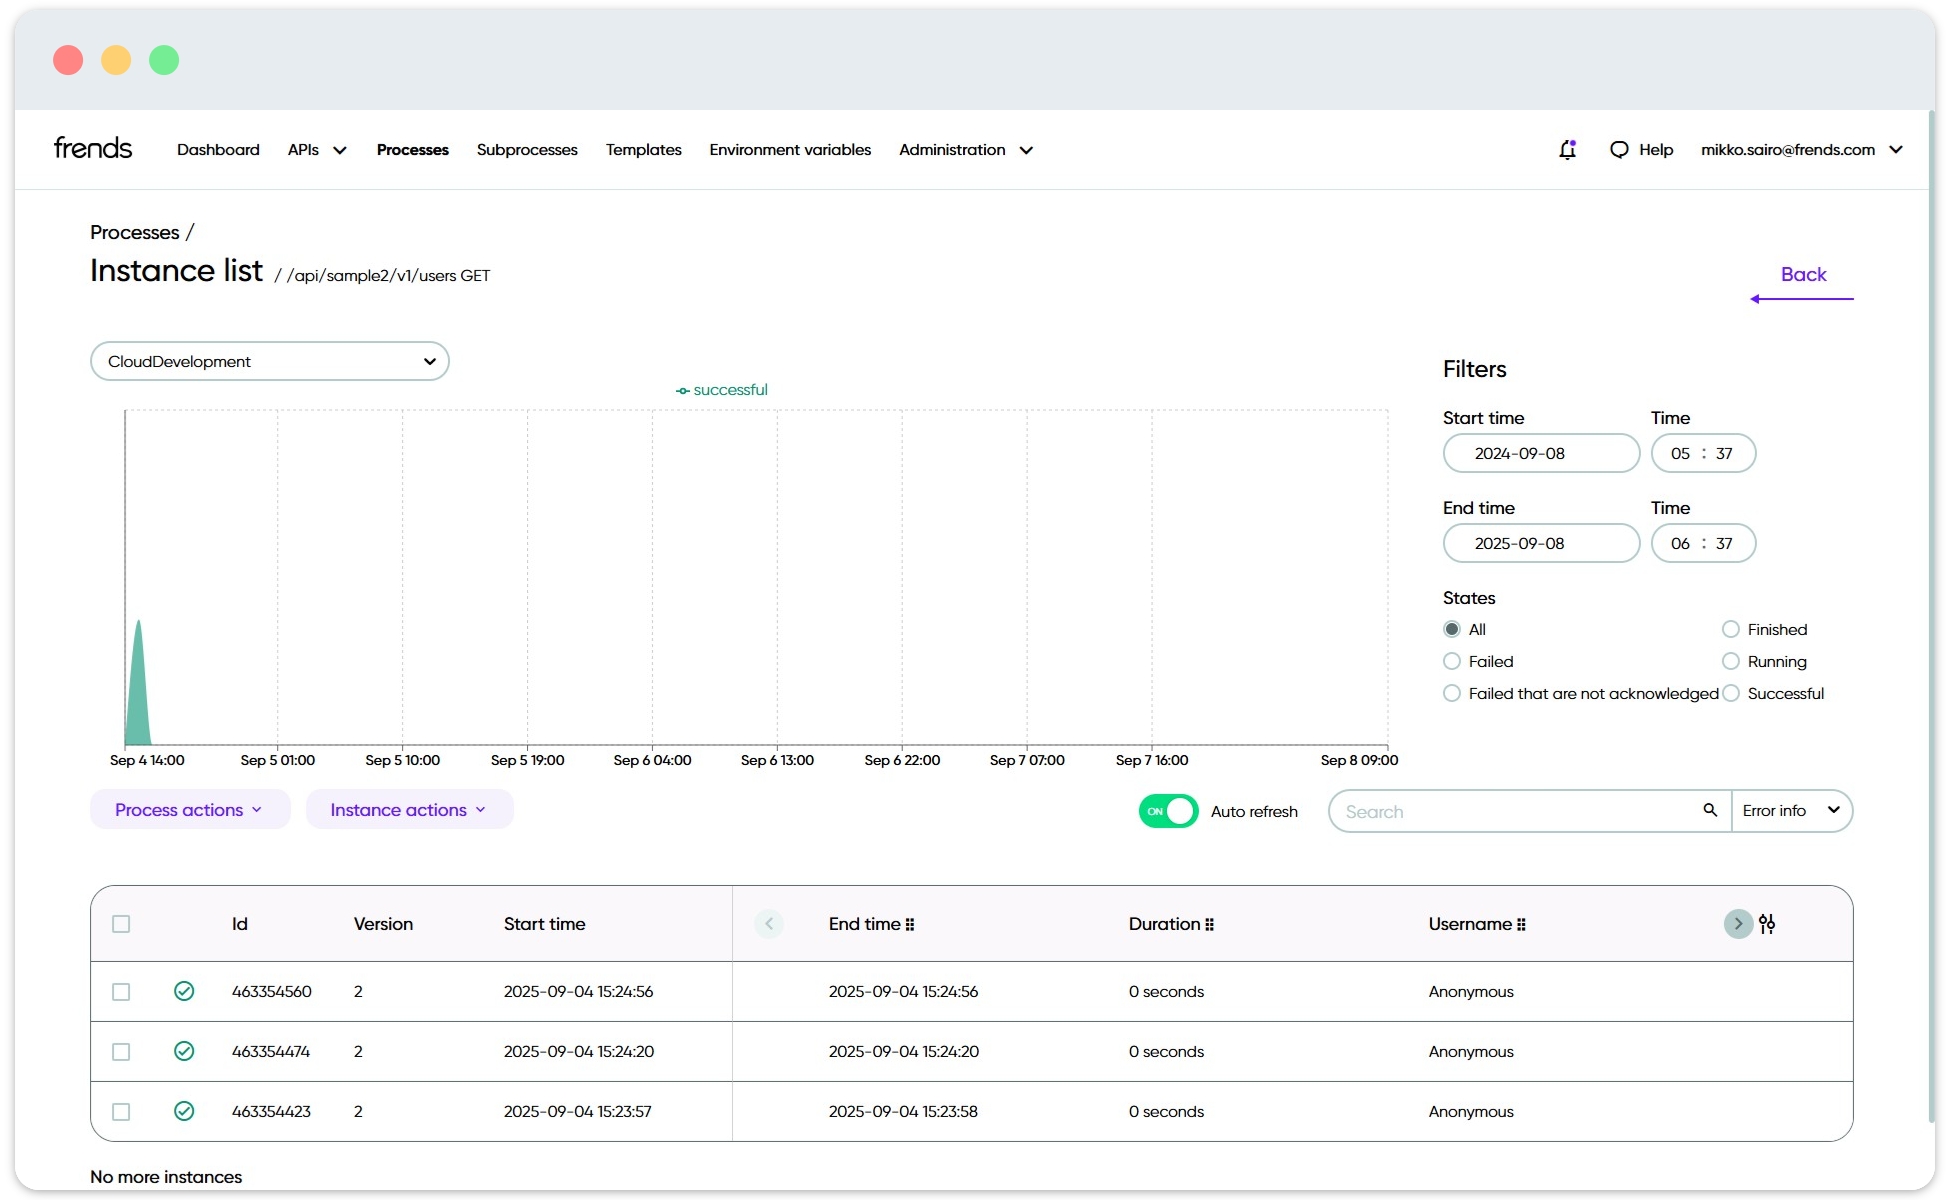The height and width of the screenshot is (1200, 1950).
Task: Open the Error info dropdown
Action: coord(1791,811)
